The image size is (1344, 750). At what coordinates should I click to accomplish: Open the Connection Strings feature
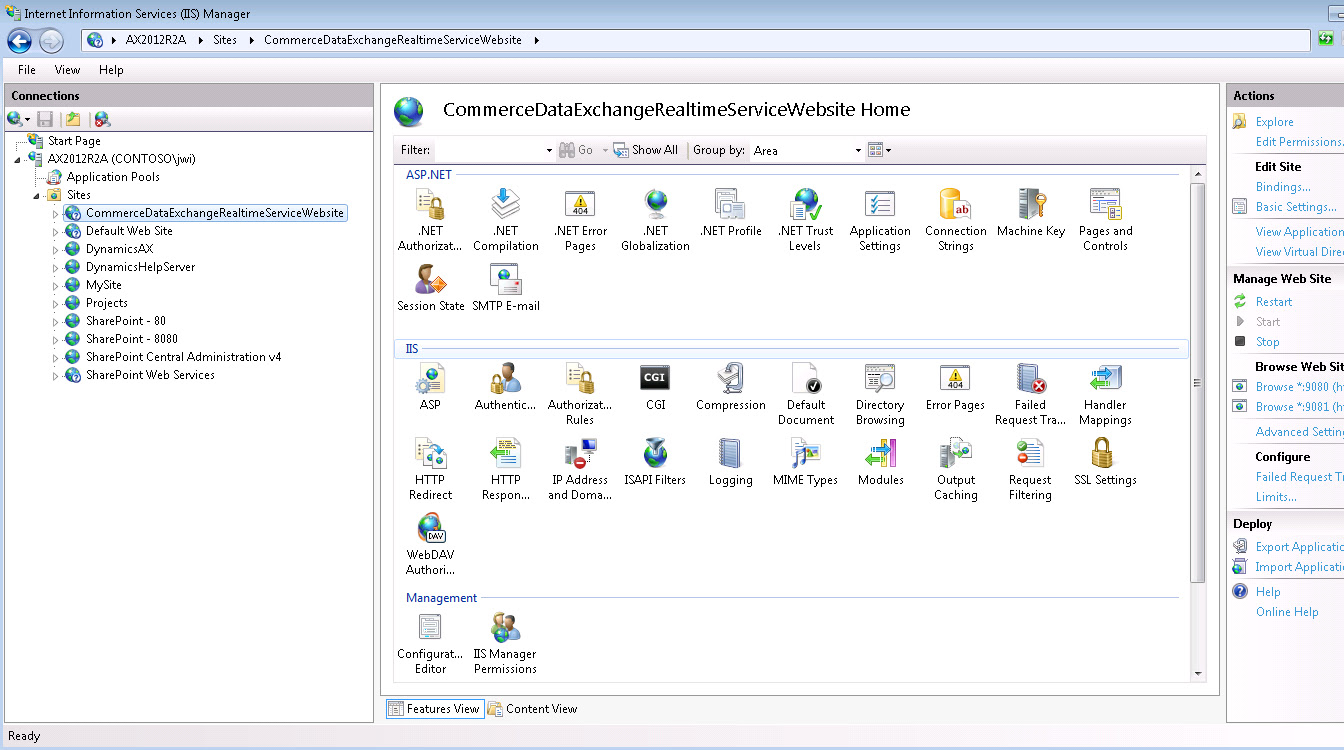coord(955,220)
